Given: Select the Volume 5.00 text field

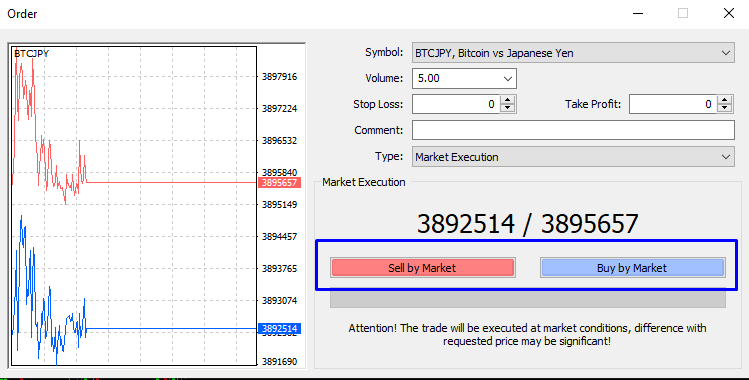Looking at the screenshot, I should pos(456,79).
